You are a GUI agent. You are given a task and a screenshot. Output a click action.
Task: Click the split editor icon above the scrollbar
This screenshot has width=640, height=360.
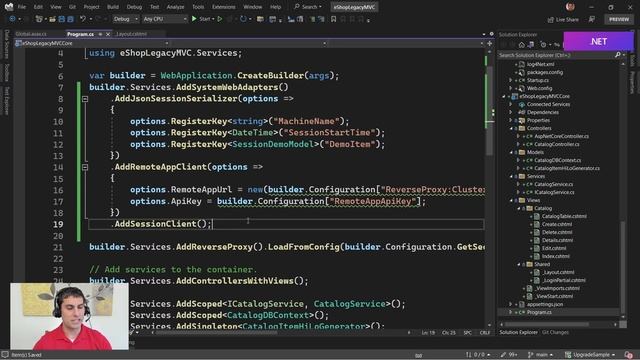pos(489,43)
